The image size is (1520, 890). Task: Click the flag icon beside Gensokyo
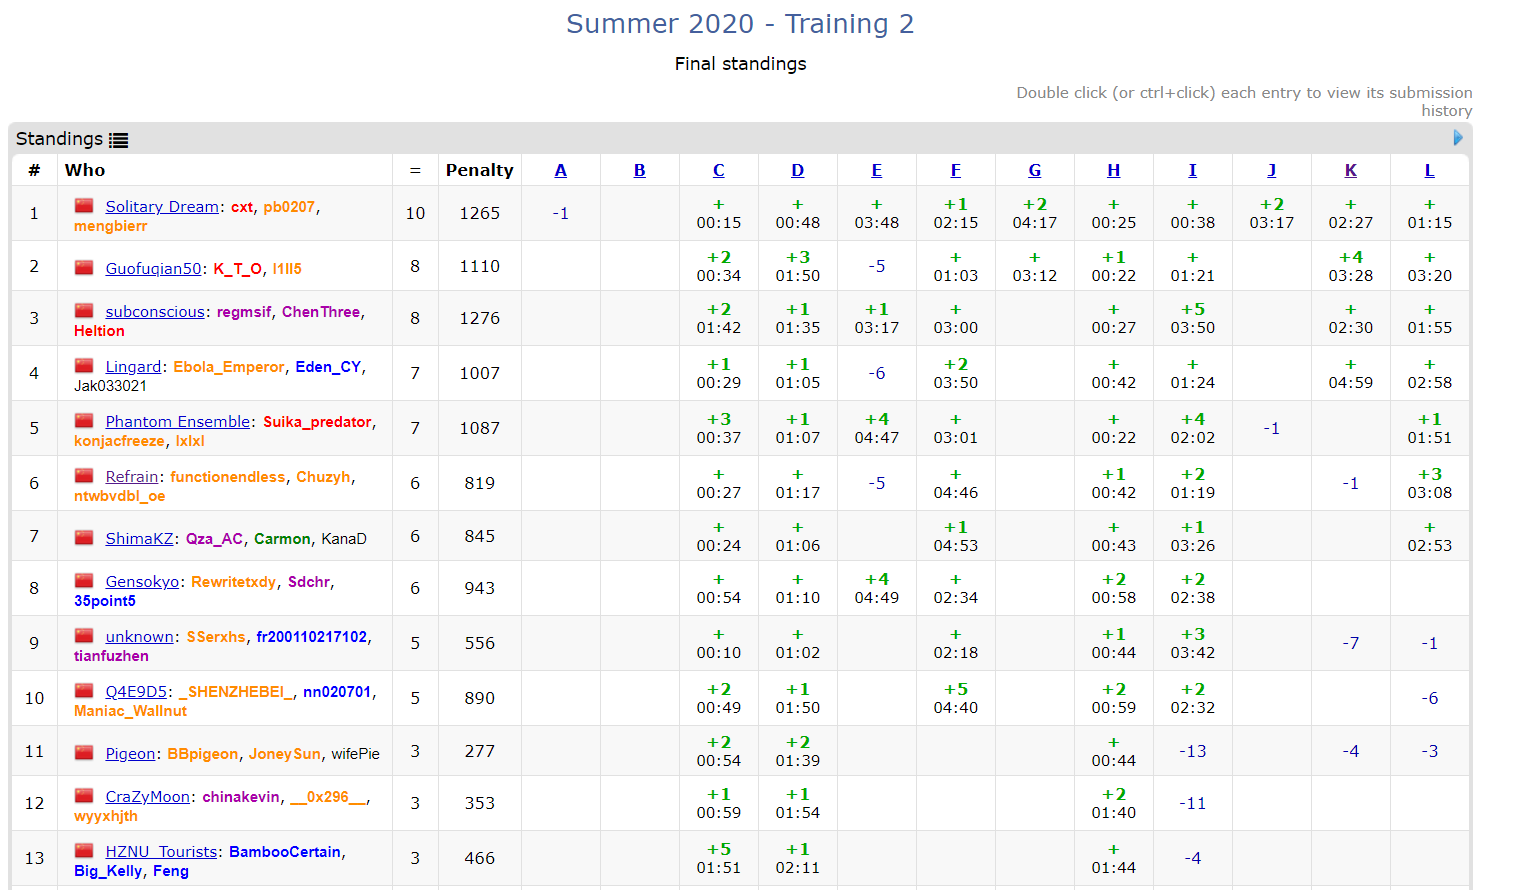(84, 581)
